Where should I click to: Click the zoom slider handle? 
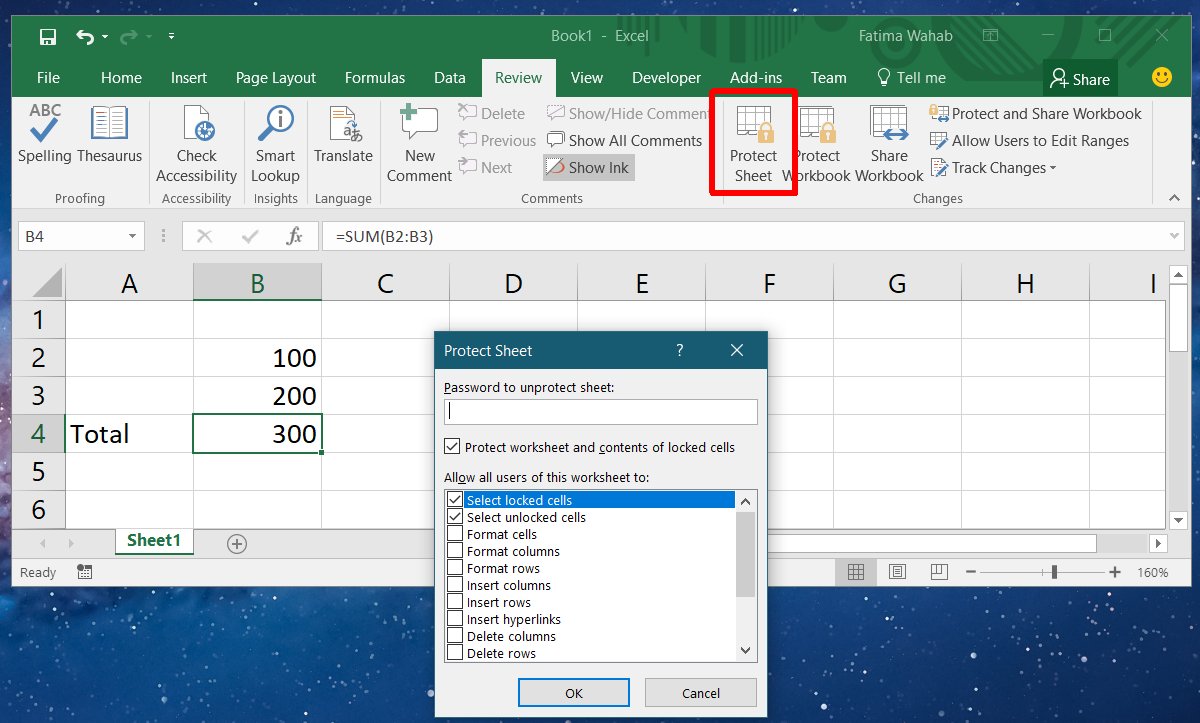[x=1055, y=572]
